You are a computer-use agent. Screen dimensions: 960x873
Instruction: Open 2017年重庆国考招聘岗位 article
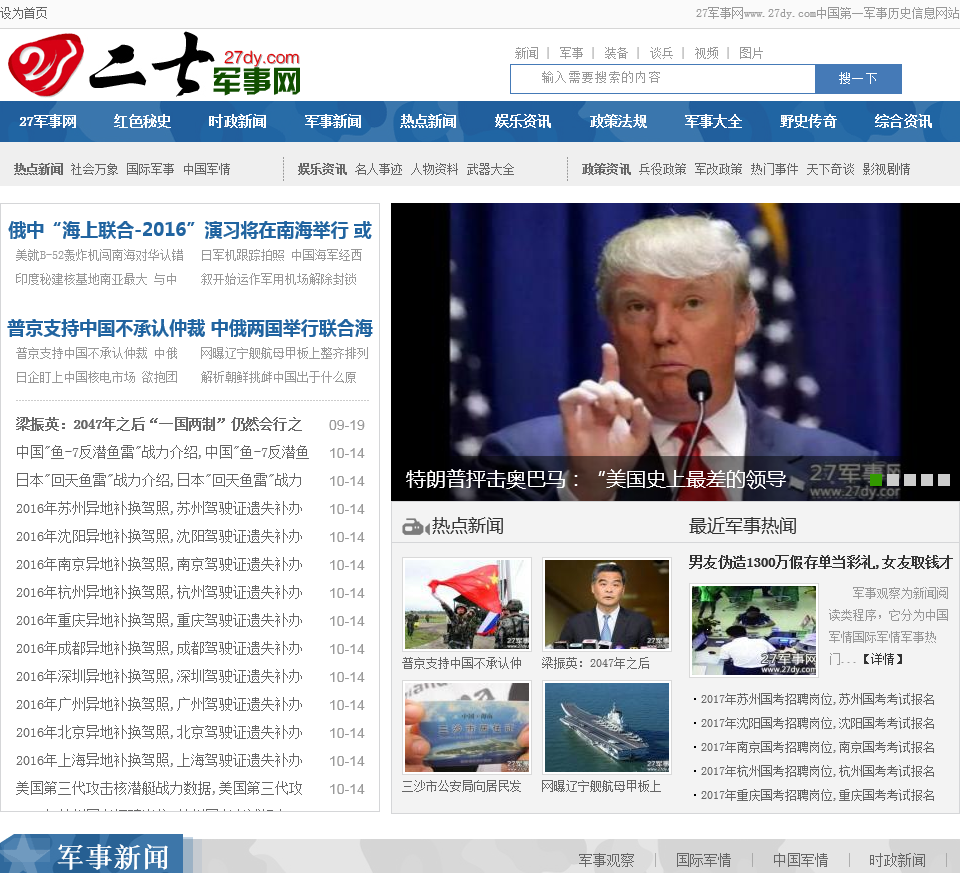coord(817,795)
